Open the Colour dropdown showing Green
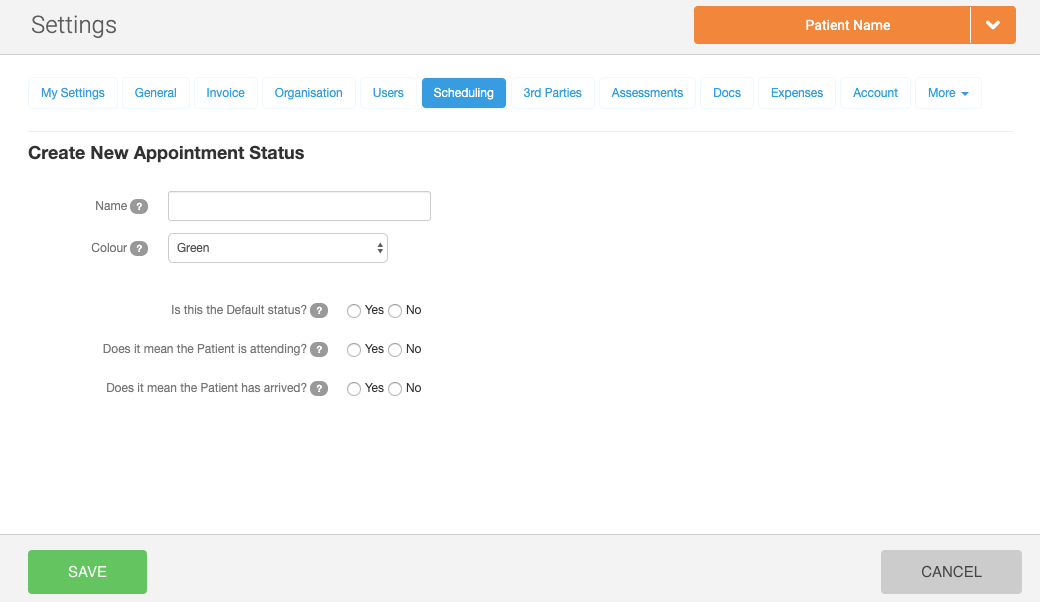This screenshot has width=1040, height=602. 277,248
